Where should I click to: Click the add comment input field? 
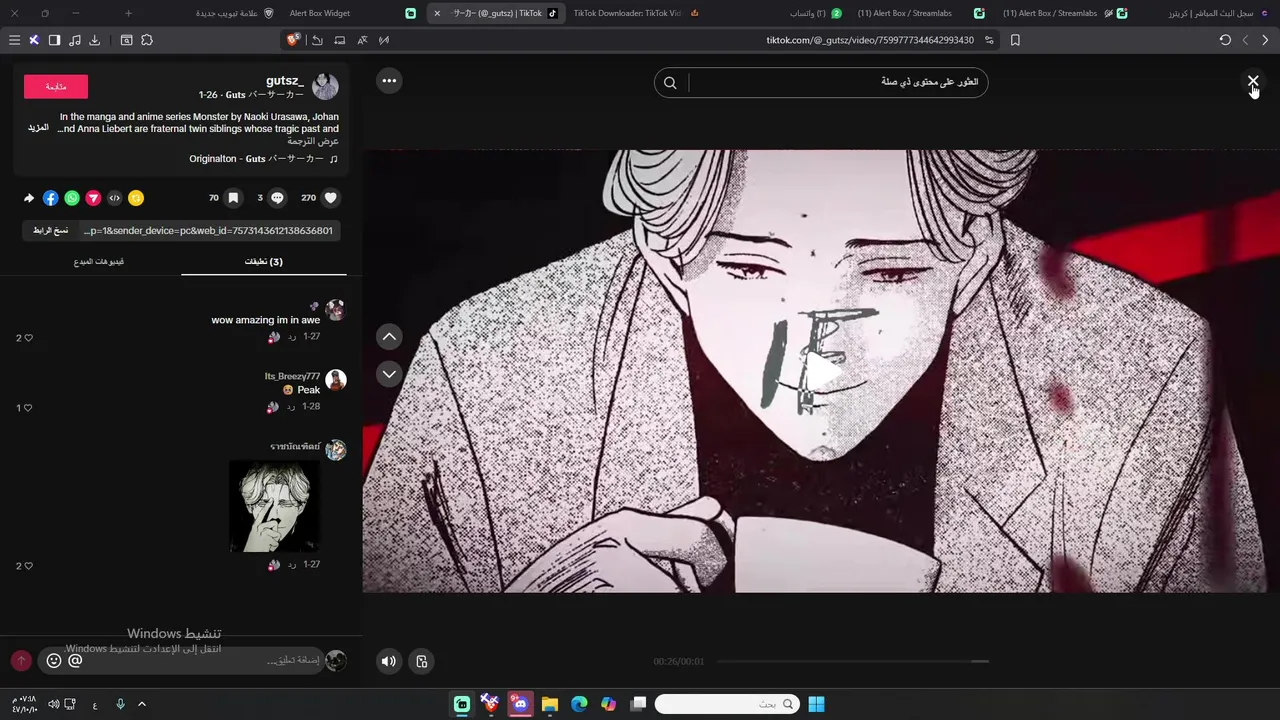pos(205,660)
